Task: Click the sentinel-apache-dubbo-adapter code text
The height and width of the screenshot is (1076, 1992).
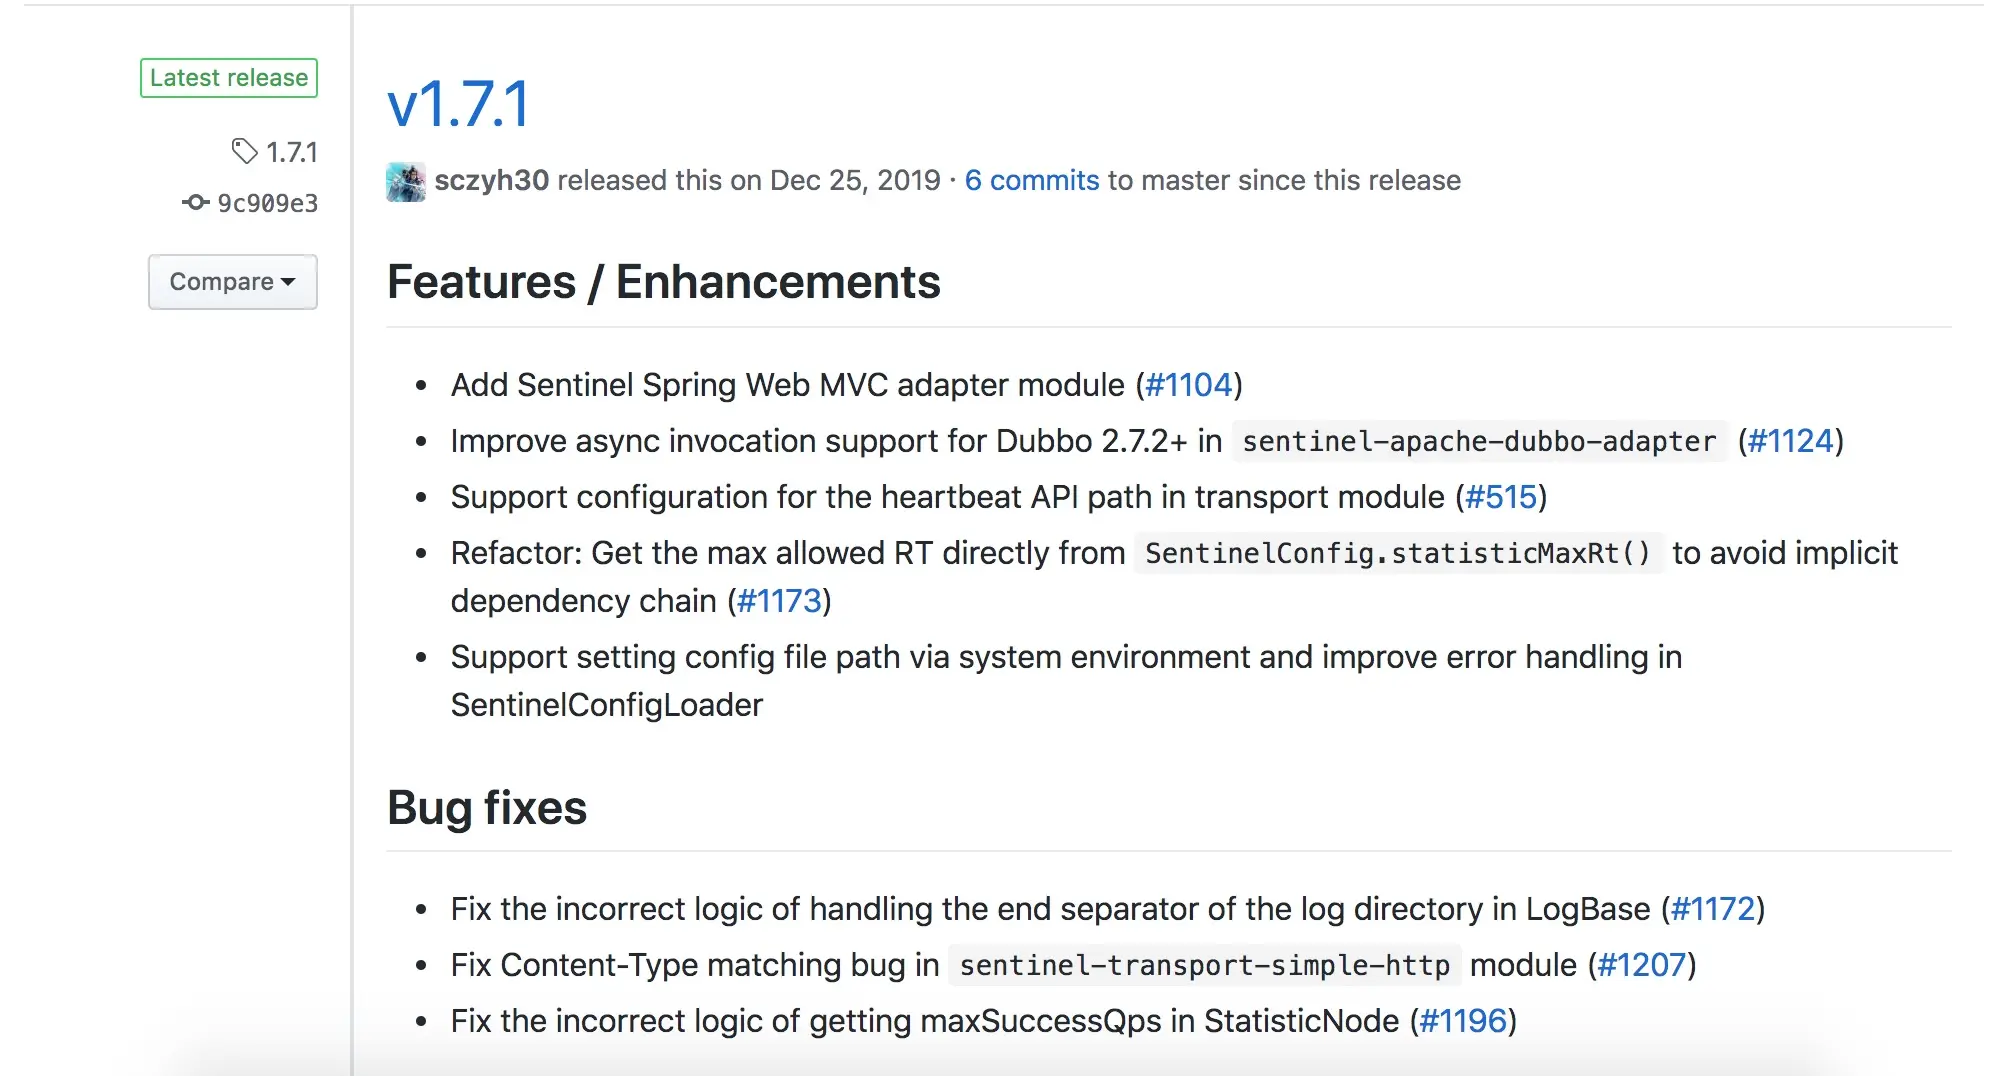Action: pyautogui.click(x=1479, y=442)
